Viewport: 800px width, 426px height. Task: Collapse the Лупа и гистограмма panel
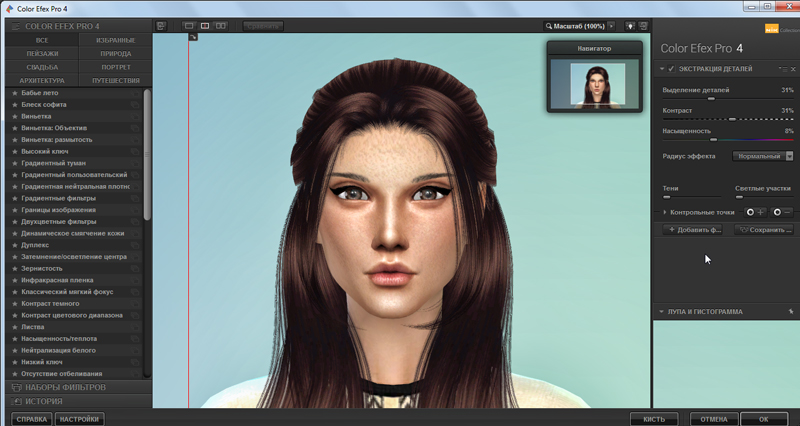click(661, 311)
